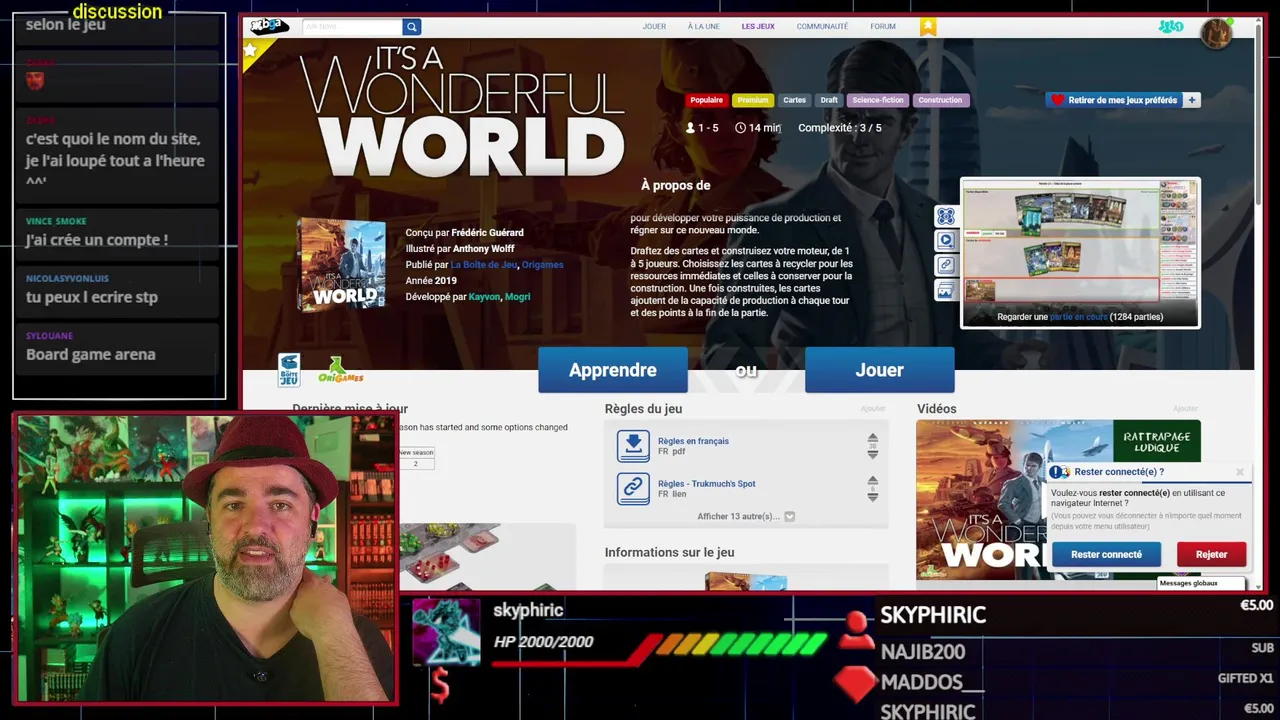Open Origames publisher link
The image size is (1280, 720).
(543, 265)
